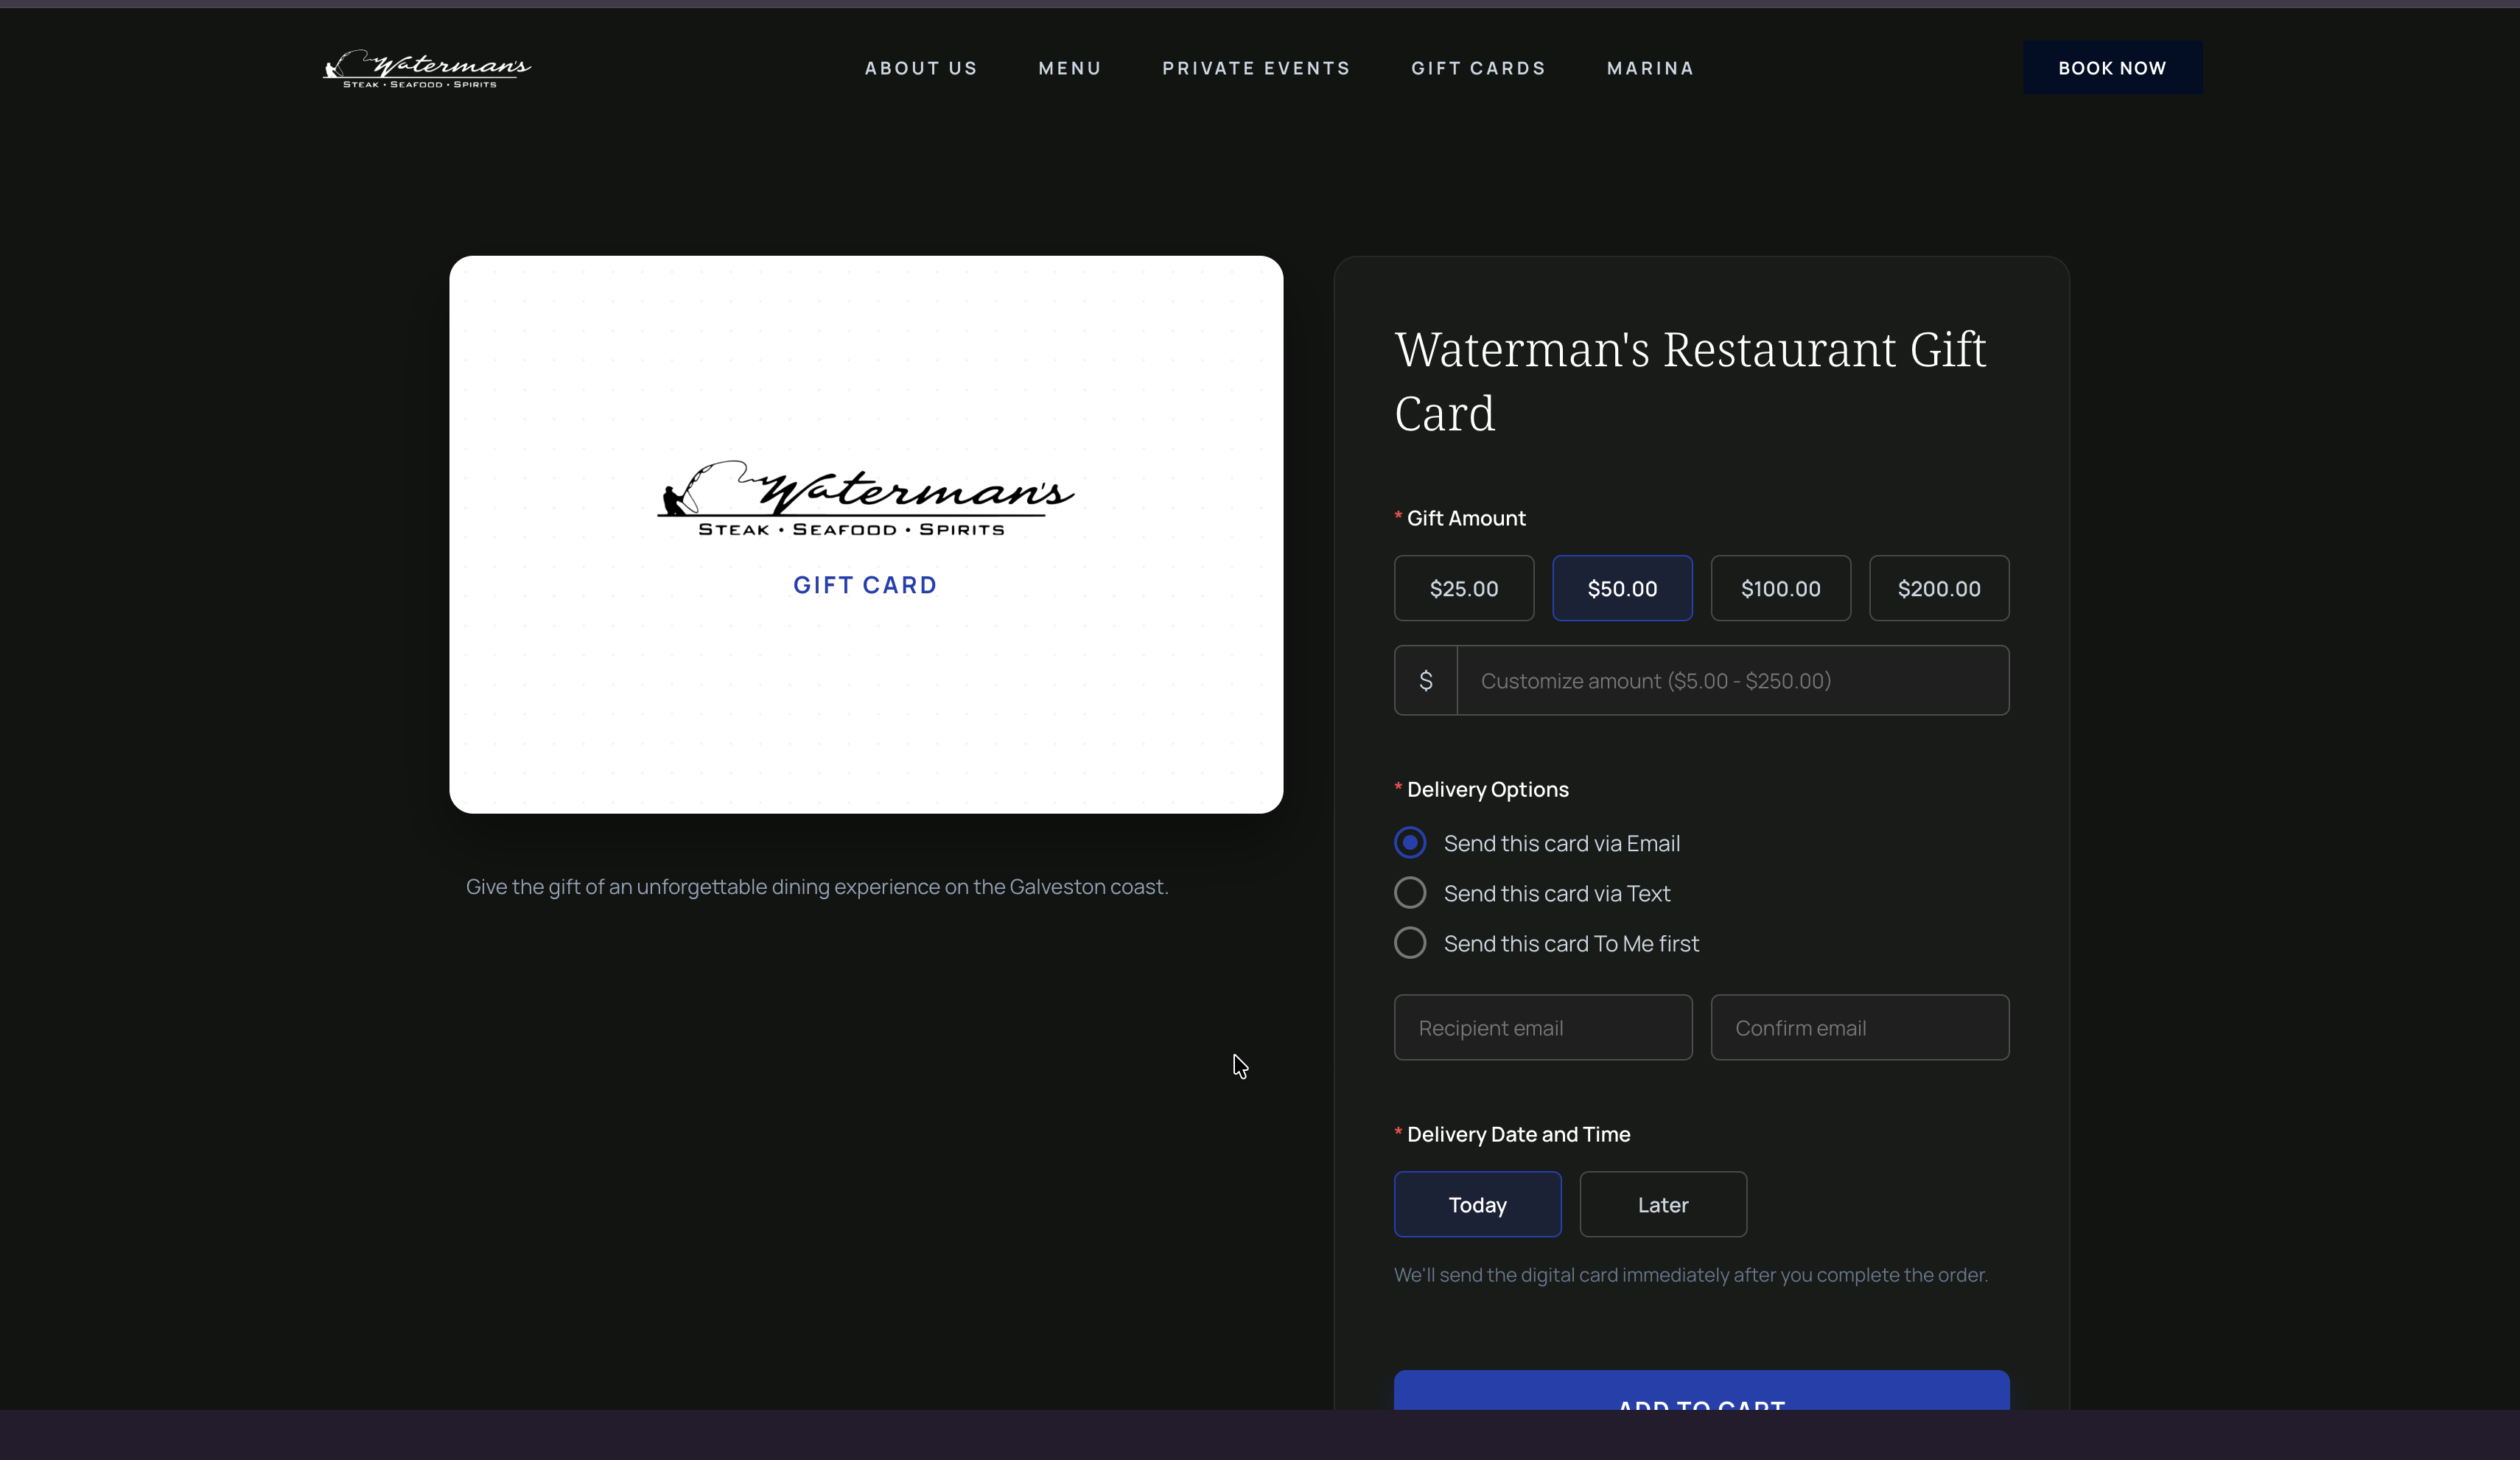Screen dimensions: 2520x1460
Task: Choose the $200.00 gift amount
Action: click(x=1939, y=588)
